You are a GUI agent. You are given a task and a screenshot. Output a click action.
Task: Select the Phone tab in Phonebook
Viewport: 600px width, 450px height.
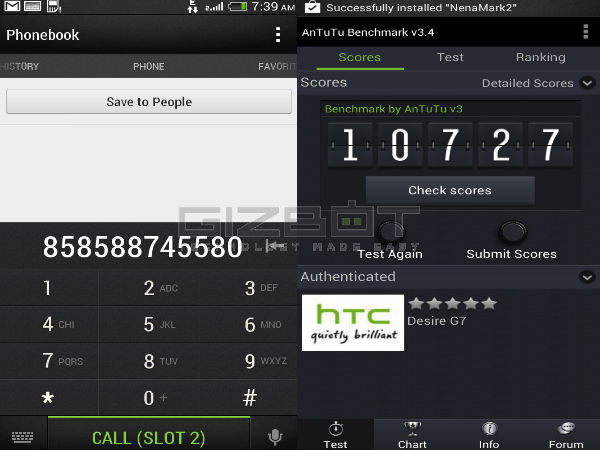pos(149,67)
